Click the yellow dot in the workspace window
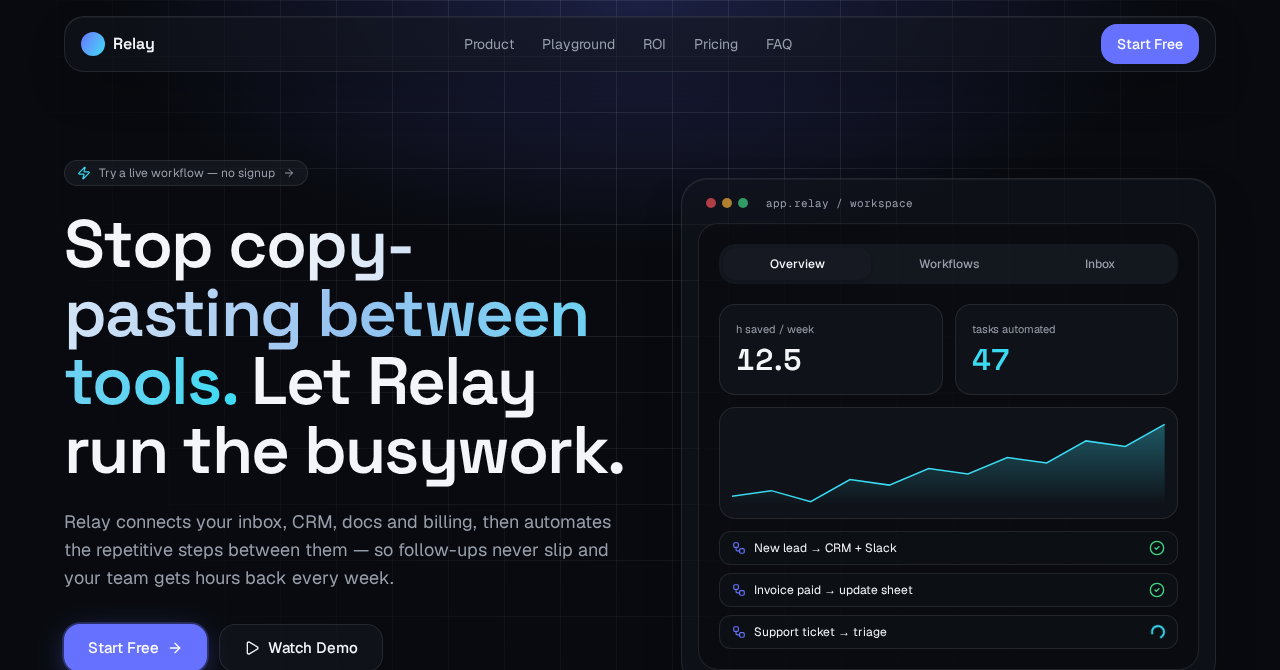 (727, 203)
